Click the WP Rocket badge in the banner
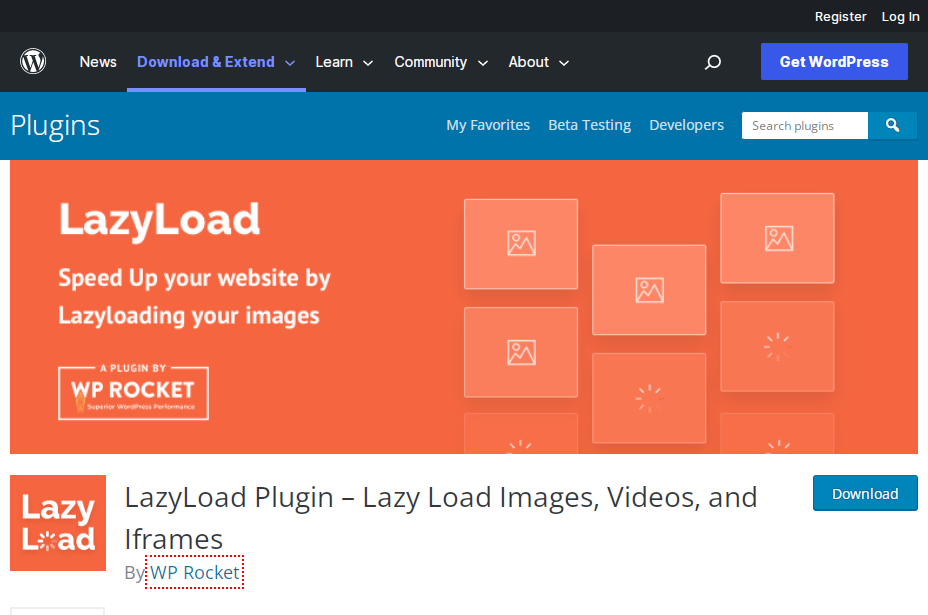This screenshot has width=928, height=615. click(x=133, y=392)
